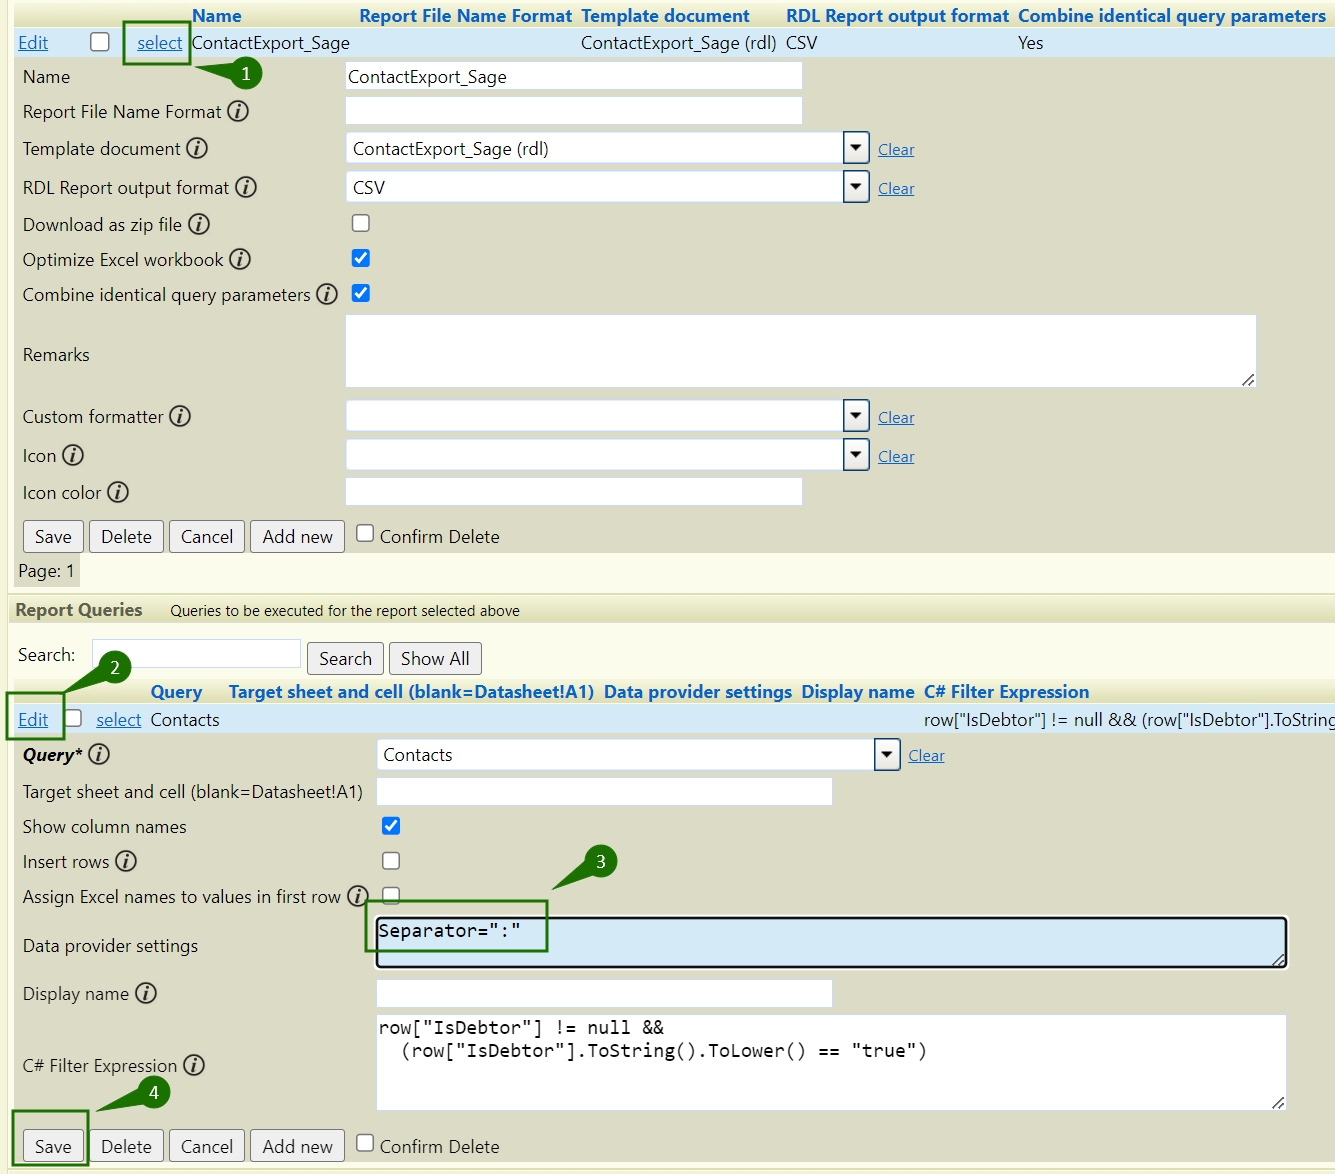View the Icon color help icon

118,492
